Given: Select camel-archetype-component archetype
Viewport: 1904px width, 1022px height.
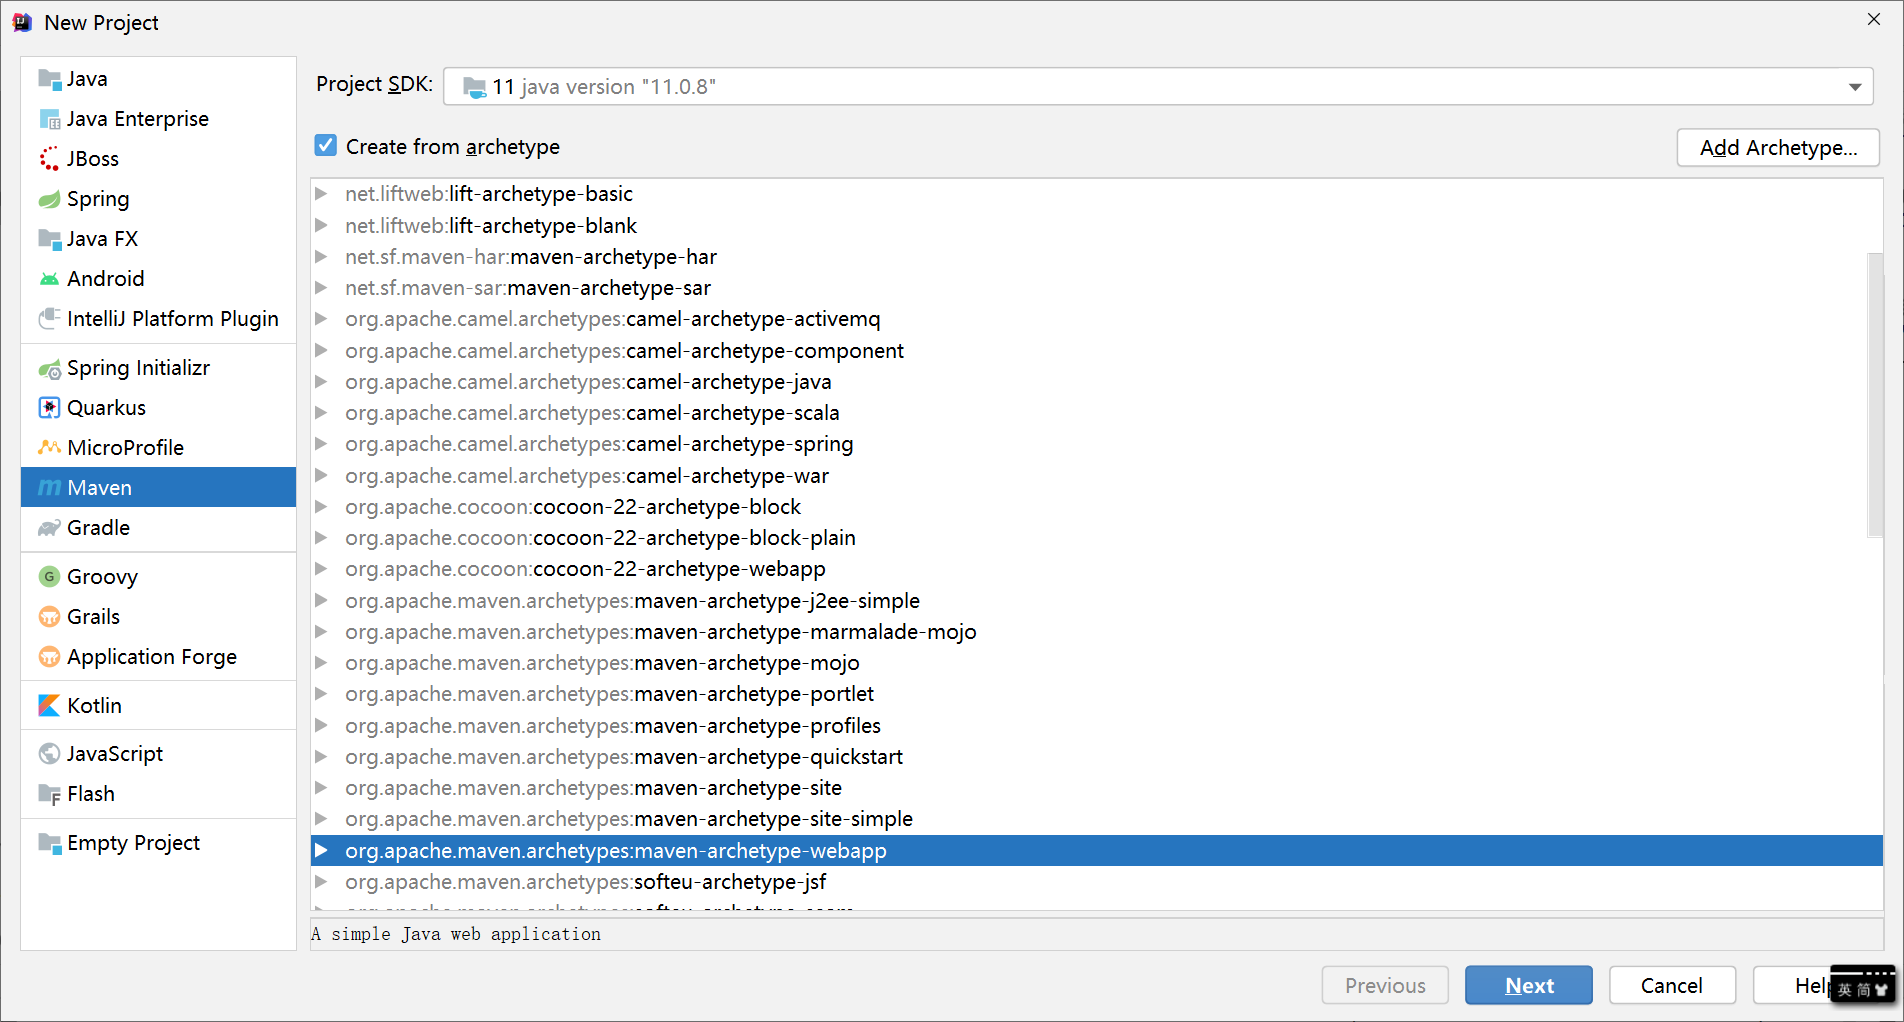Looking at the screenshot, I should click(1096, 350).
